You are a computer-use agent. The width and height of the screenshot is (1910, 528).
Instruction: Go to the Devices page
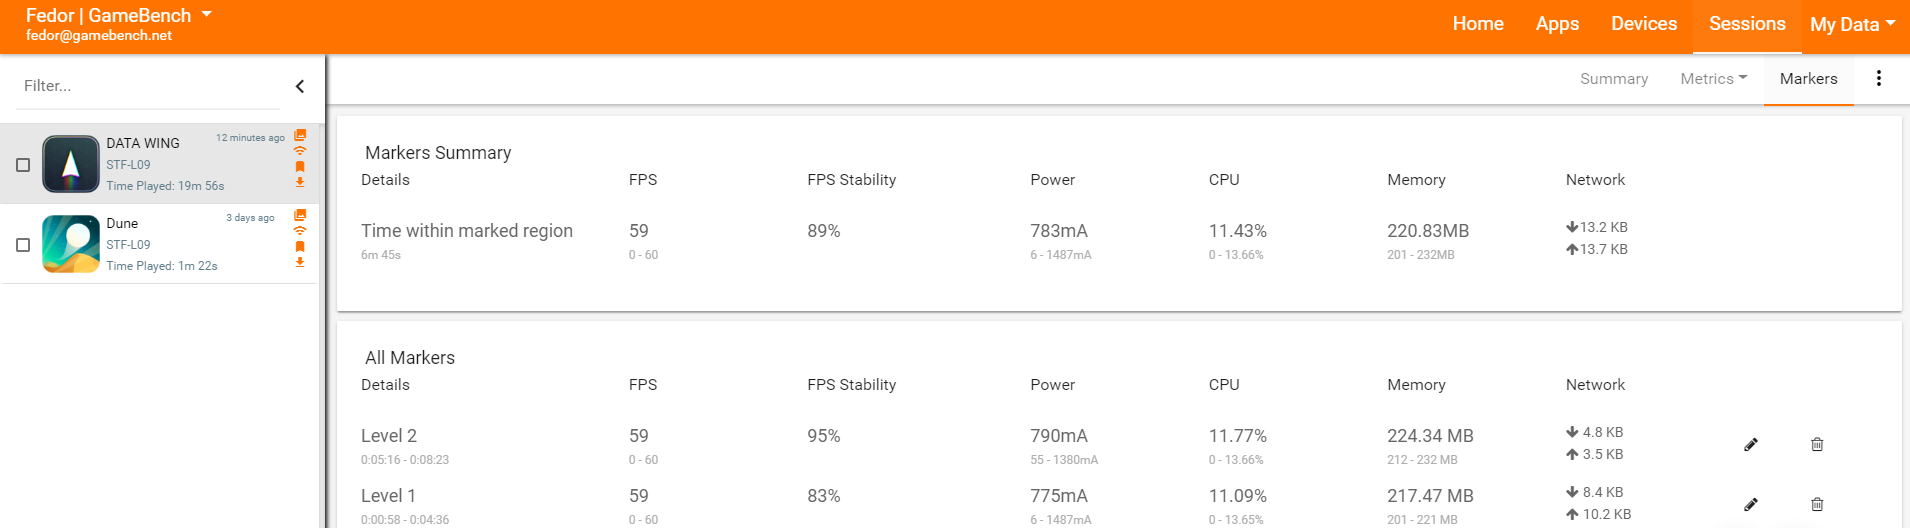point(1644,24)
